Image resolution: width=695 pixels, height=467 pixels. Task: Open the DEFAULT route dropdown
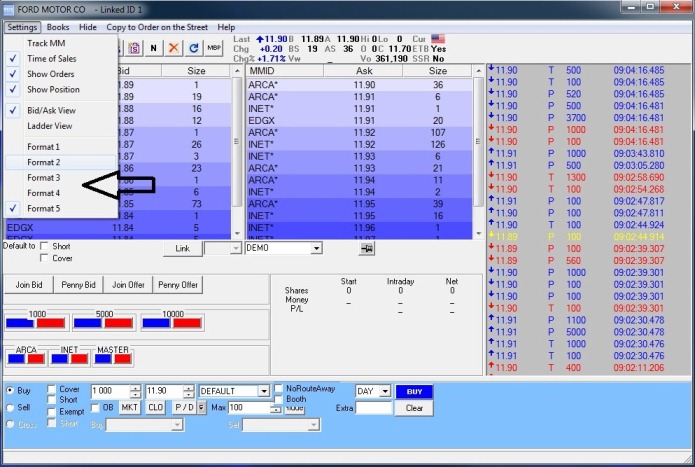(x=264, y=391)
